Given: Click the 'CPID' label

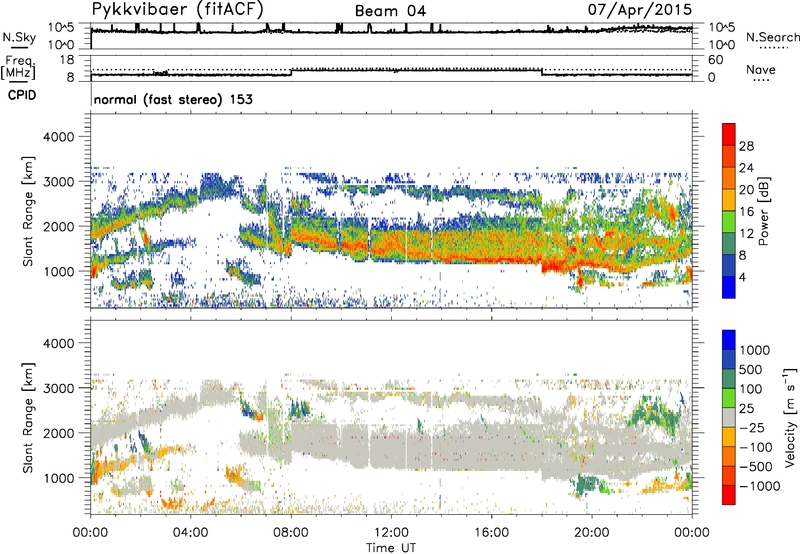Looking at the screenshot, I should pyautogui.click(x=22, y=95).
